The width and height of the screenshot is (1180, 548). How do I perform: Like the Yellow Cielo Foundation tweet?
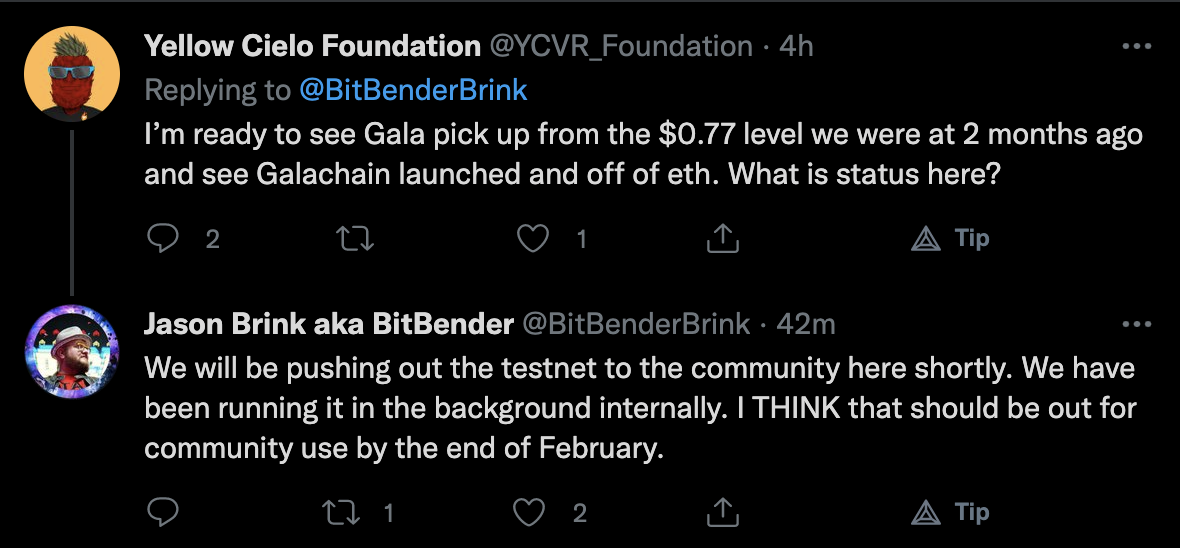[x=537, y=238]
